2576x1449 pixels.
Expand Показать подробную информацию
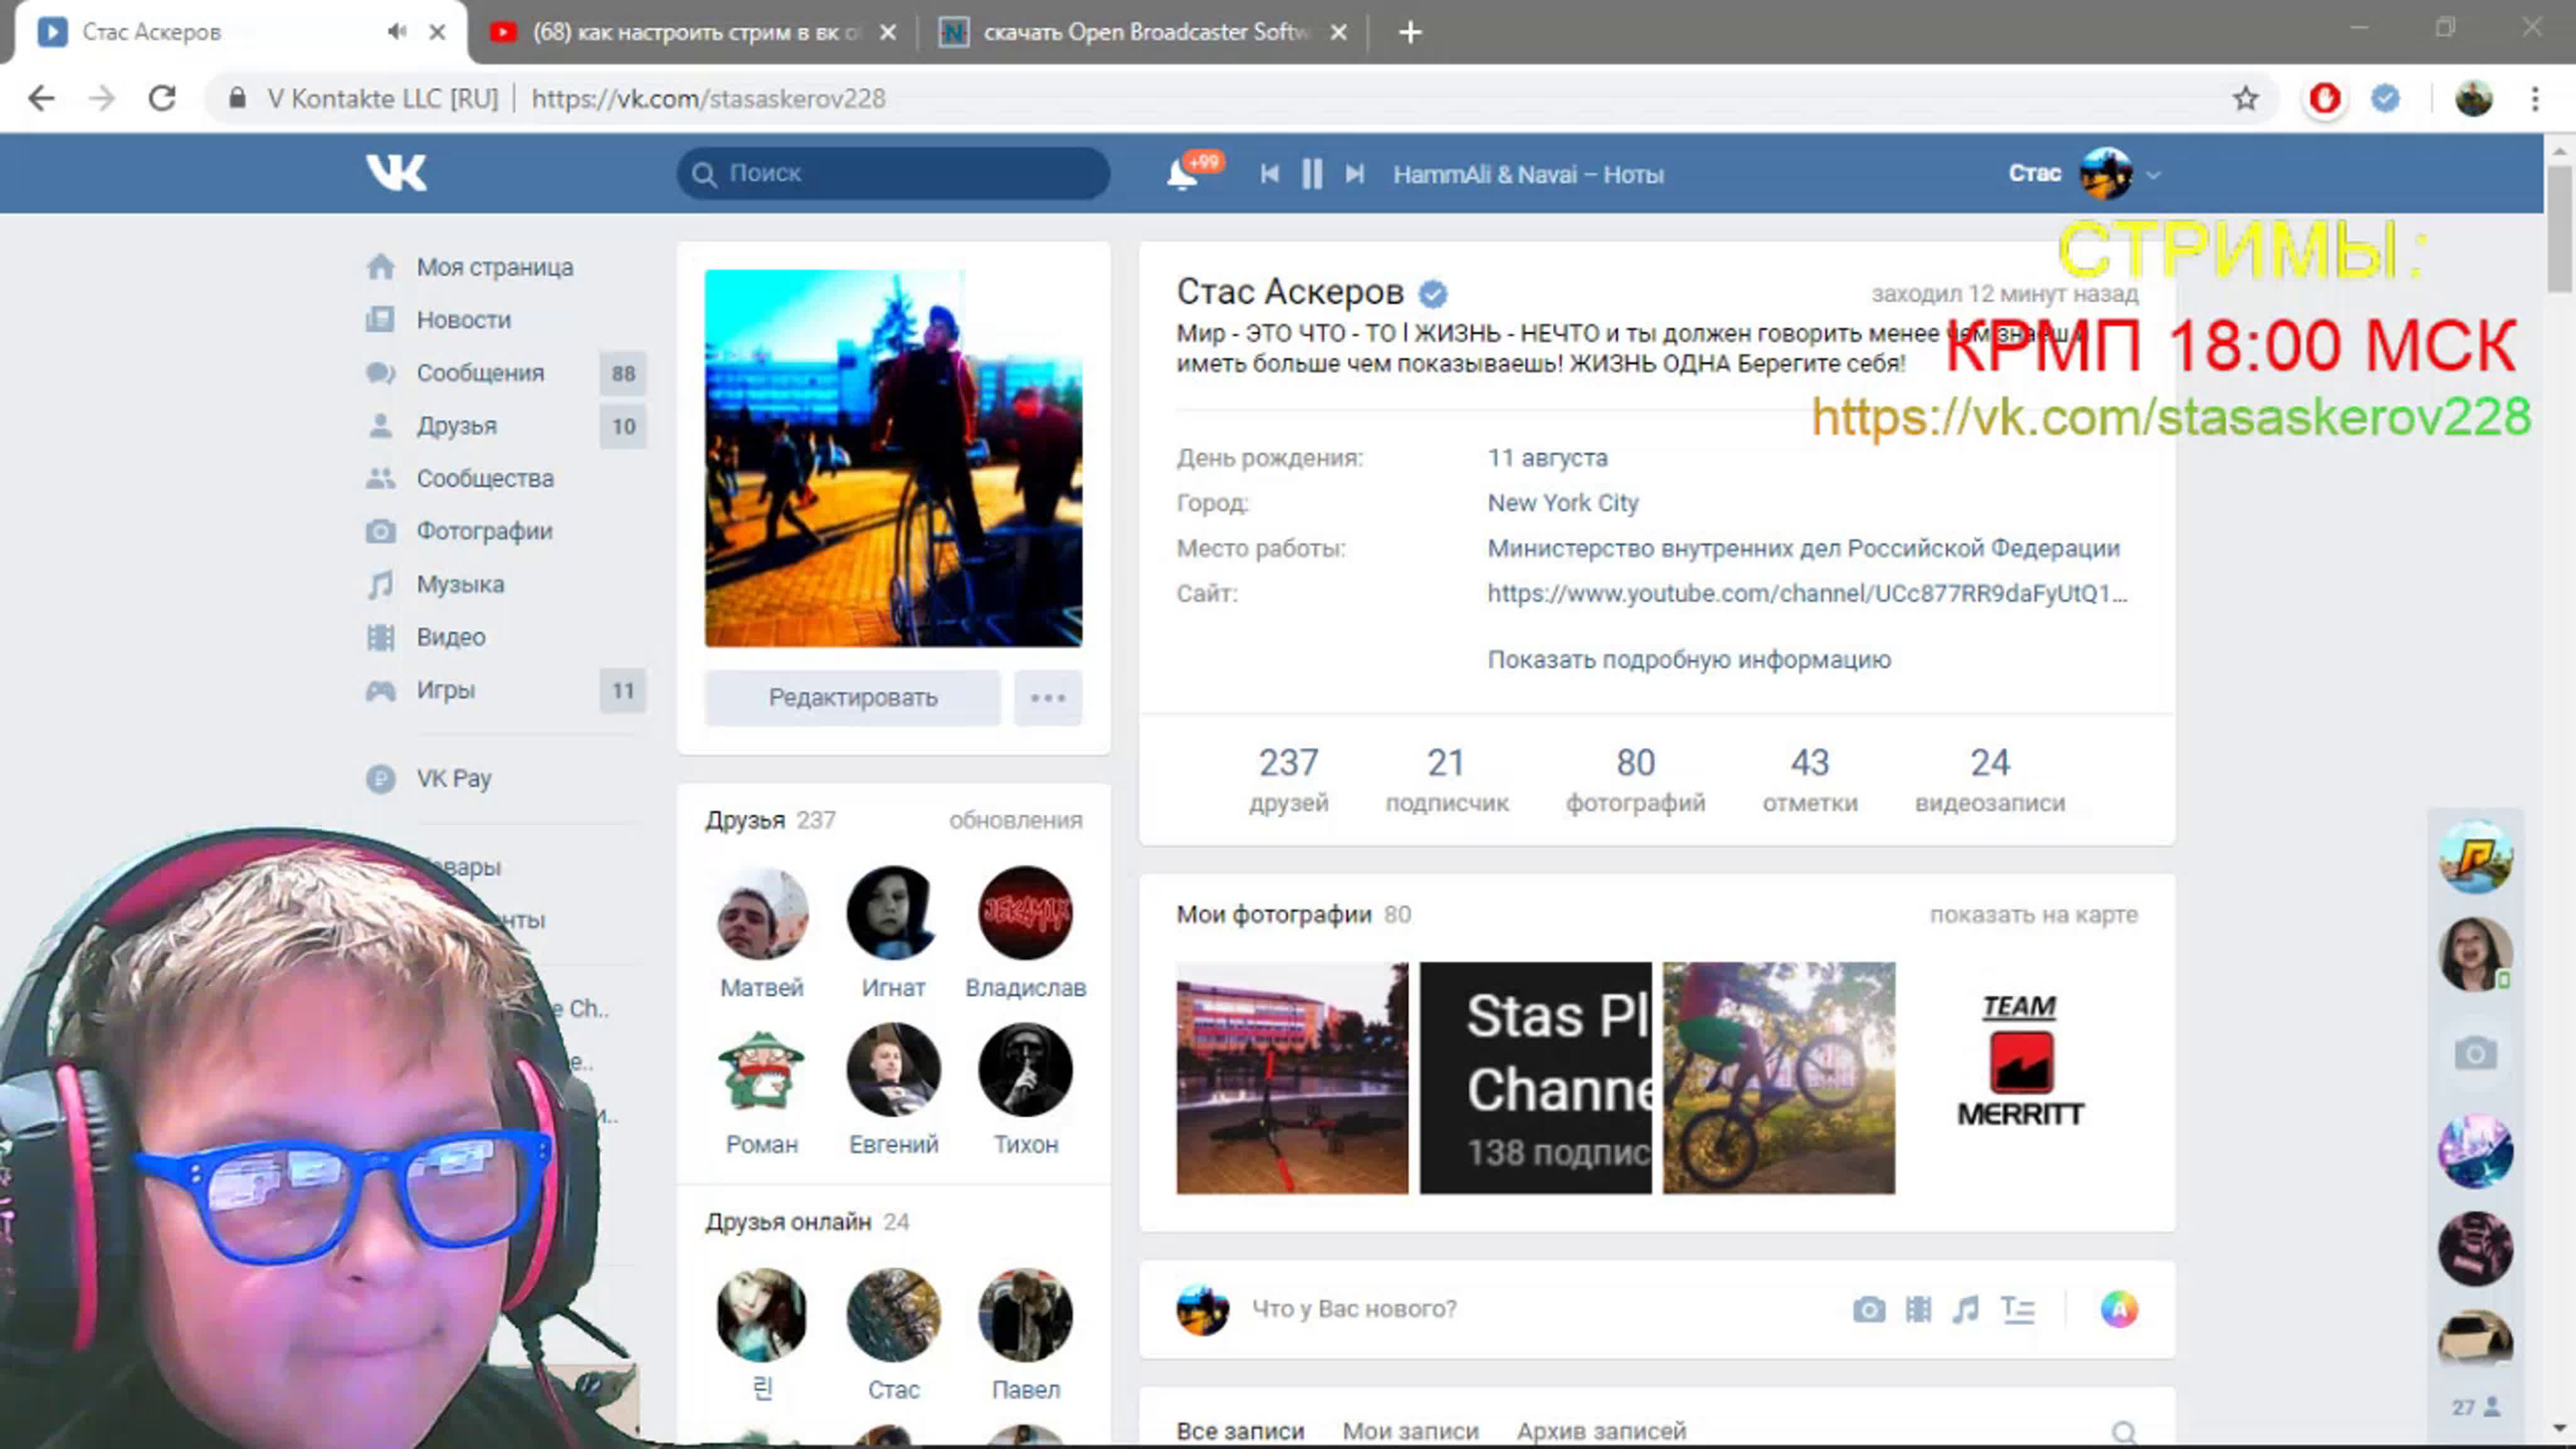point(1689,659)
